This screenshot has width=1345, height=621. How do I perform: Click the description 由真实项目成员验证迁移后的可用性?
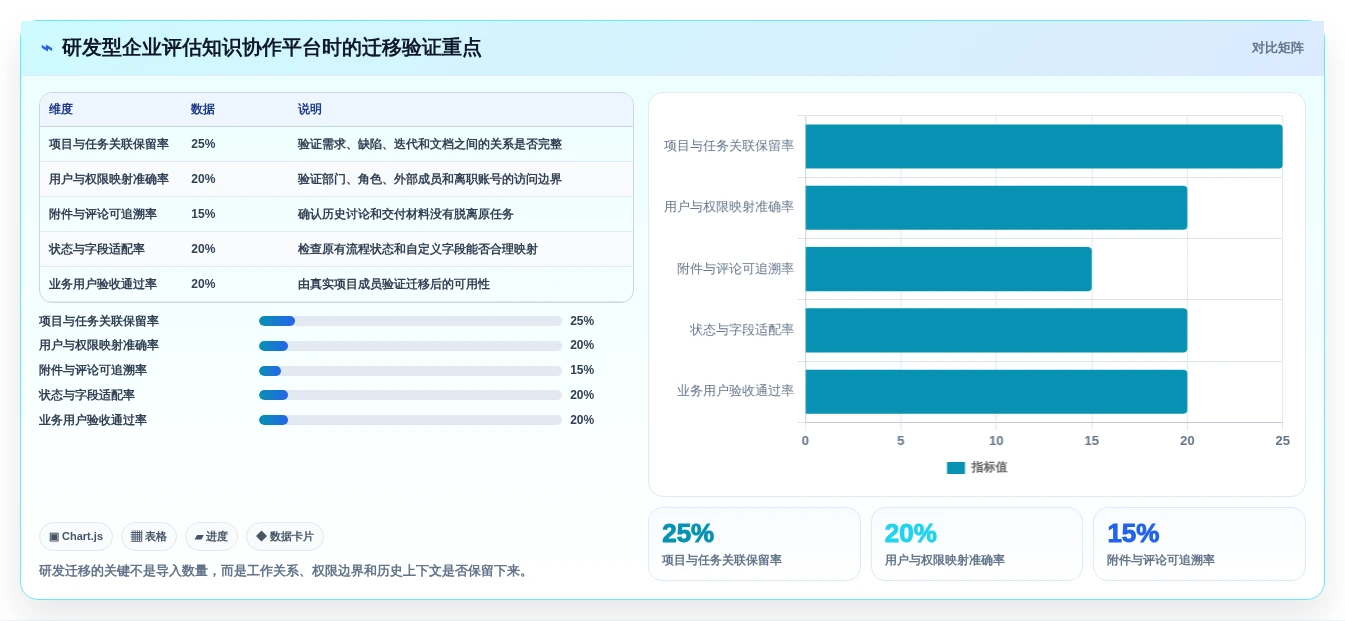(x=394, y=284)
